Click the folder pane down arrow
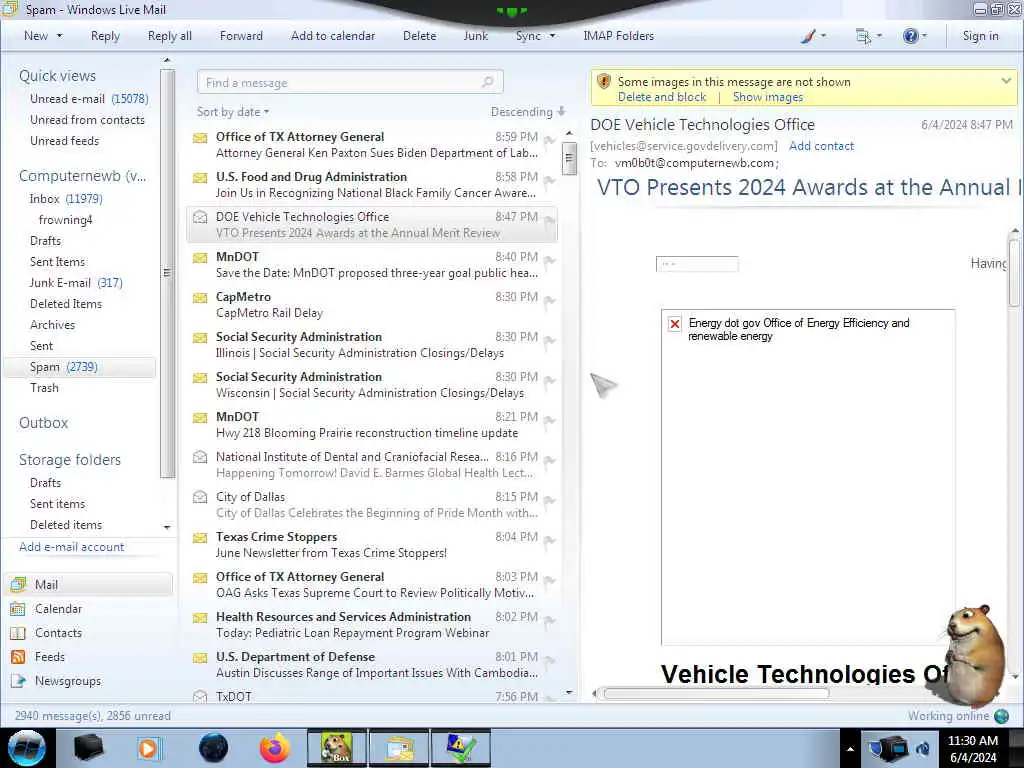1024x768 pixels. (x=167, y=527)
